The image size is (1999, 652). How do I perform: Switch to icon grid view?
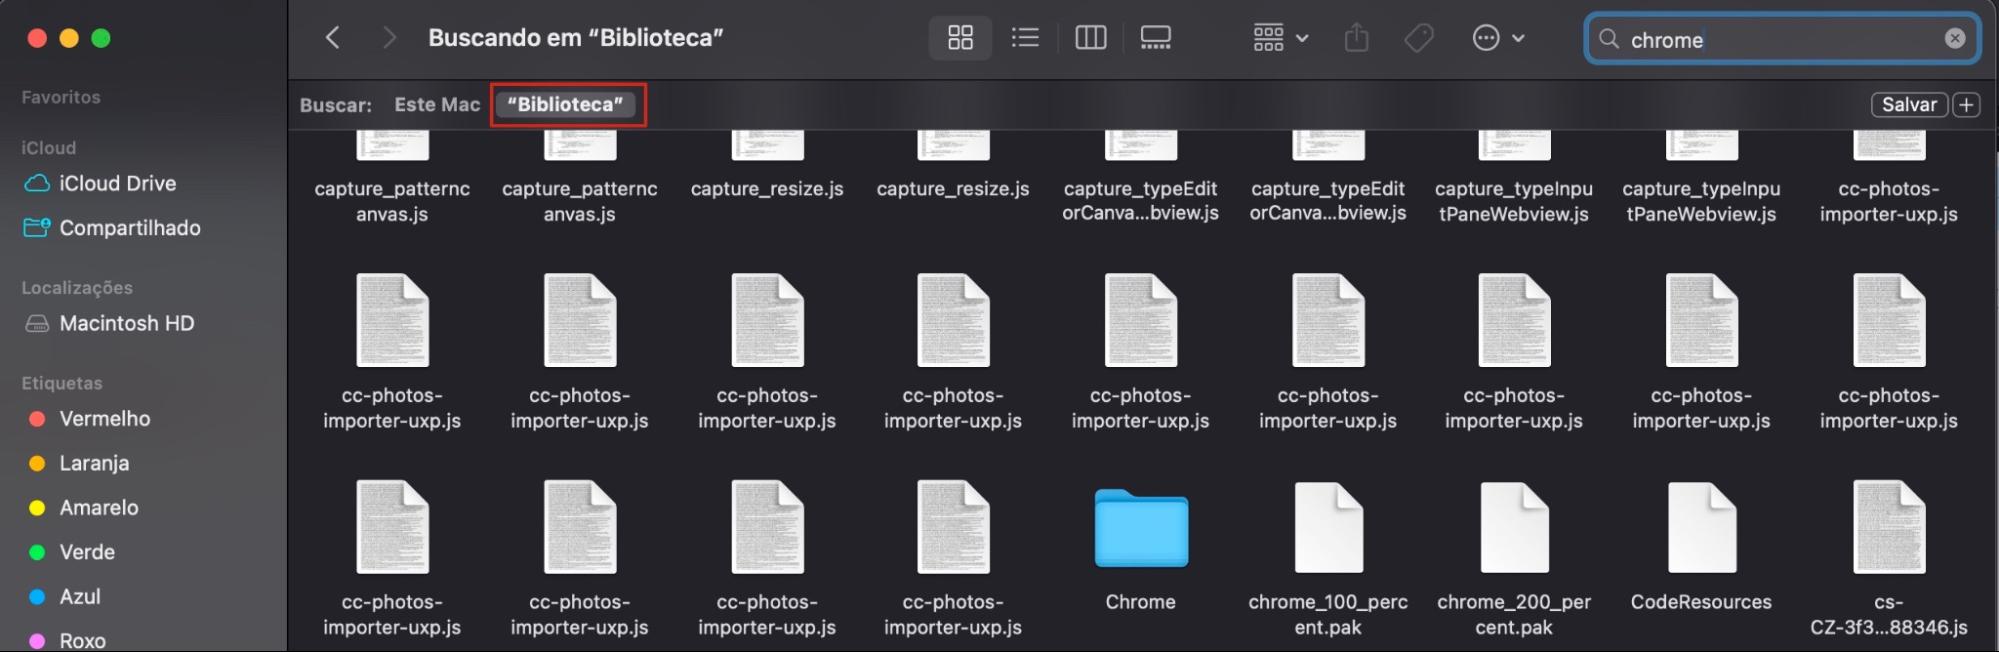960,38
